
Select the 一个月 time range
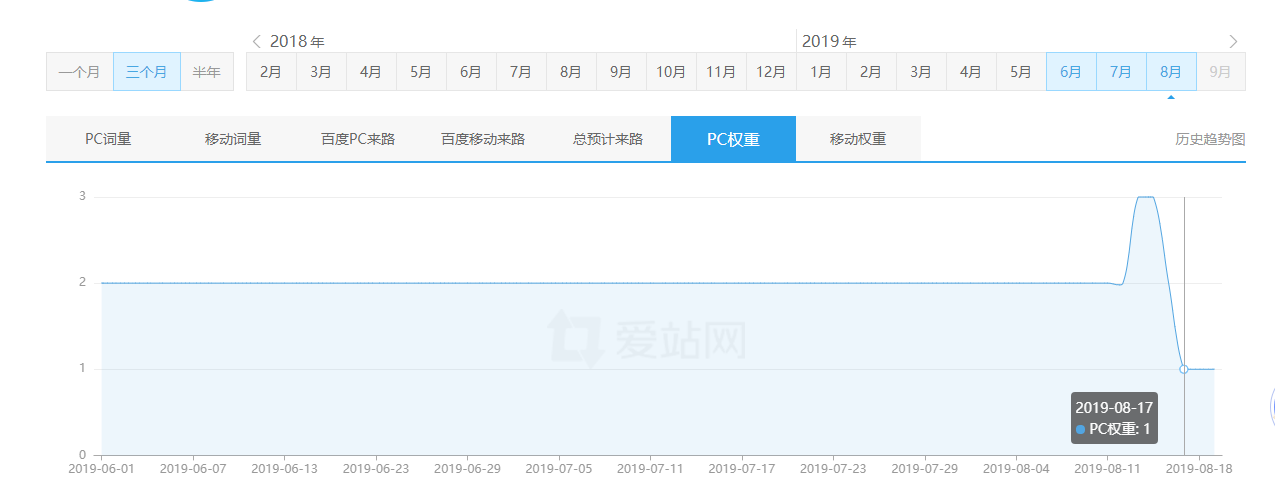point(79,72)
